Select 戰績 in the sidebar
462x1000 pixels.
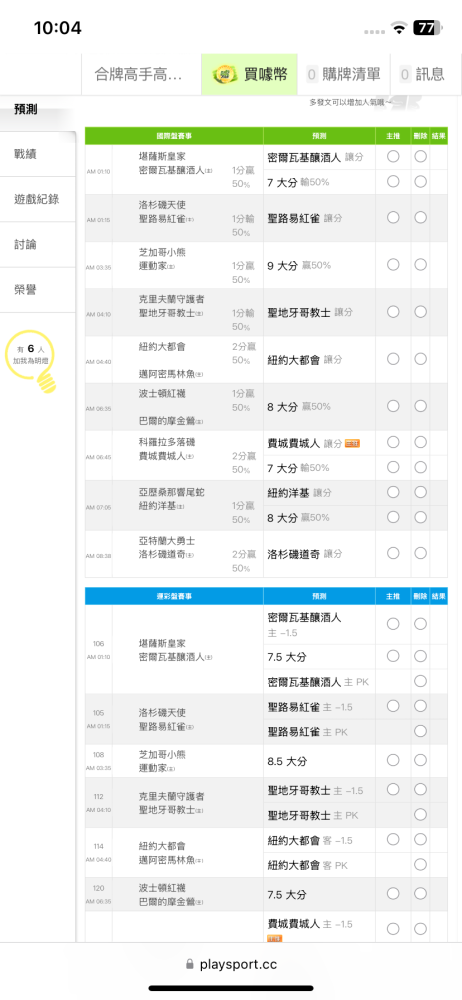[37, 154]
